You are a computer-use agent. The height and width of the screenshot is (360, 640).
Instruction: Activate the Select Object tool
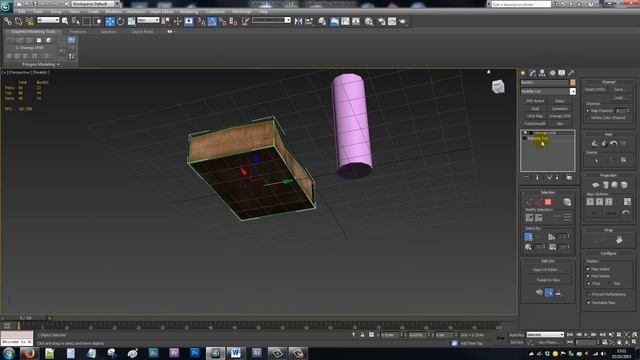[x=64, y=21]
